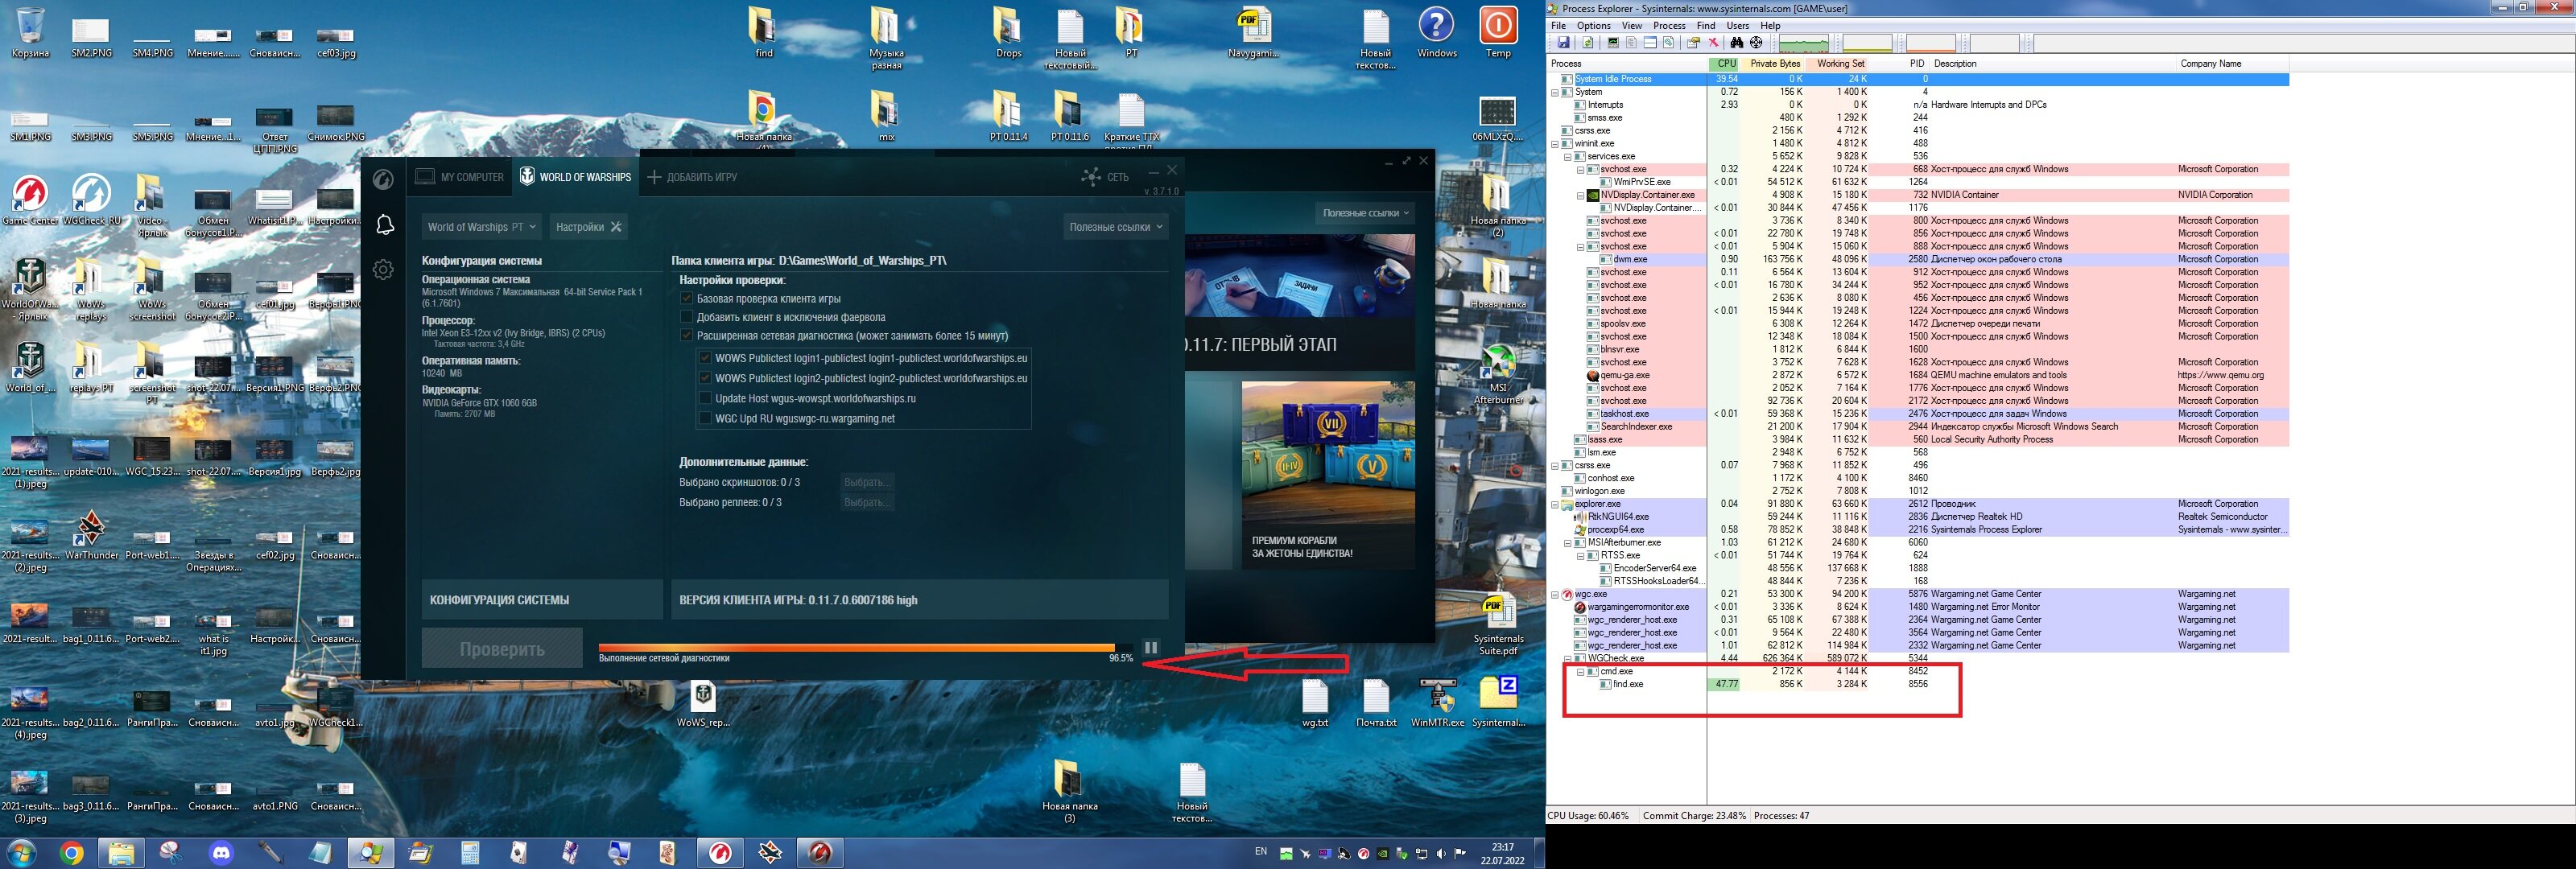Click the CPU usage mini graph in toolbar
This screenshot has width=2576, height=869.
coord(1804,43)
